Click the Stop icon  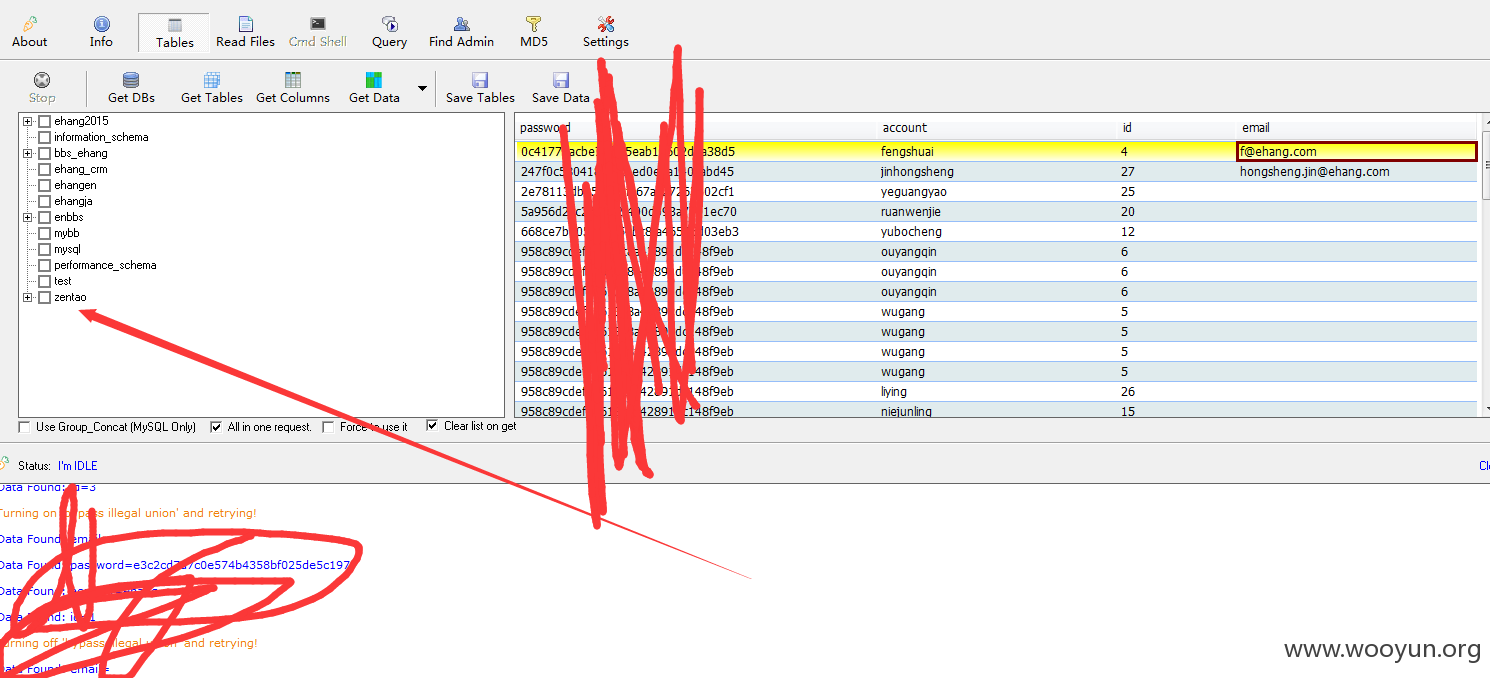point(42,80)
